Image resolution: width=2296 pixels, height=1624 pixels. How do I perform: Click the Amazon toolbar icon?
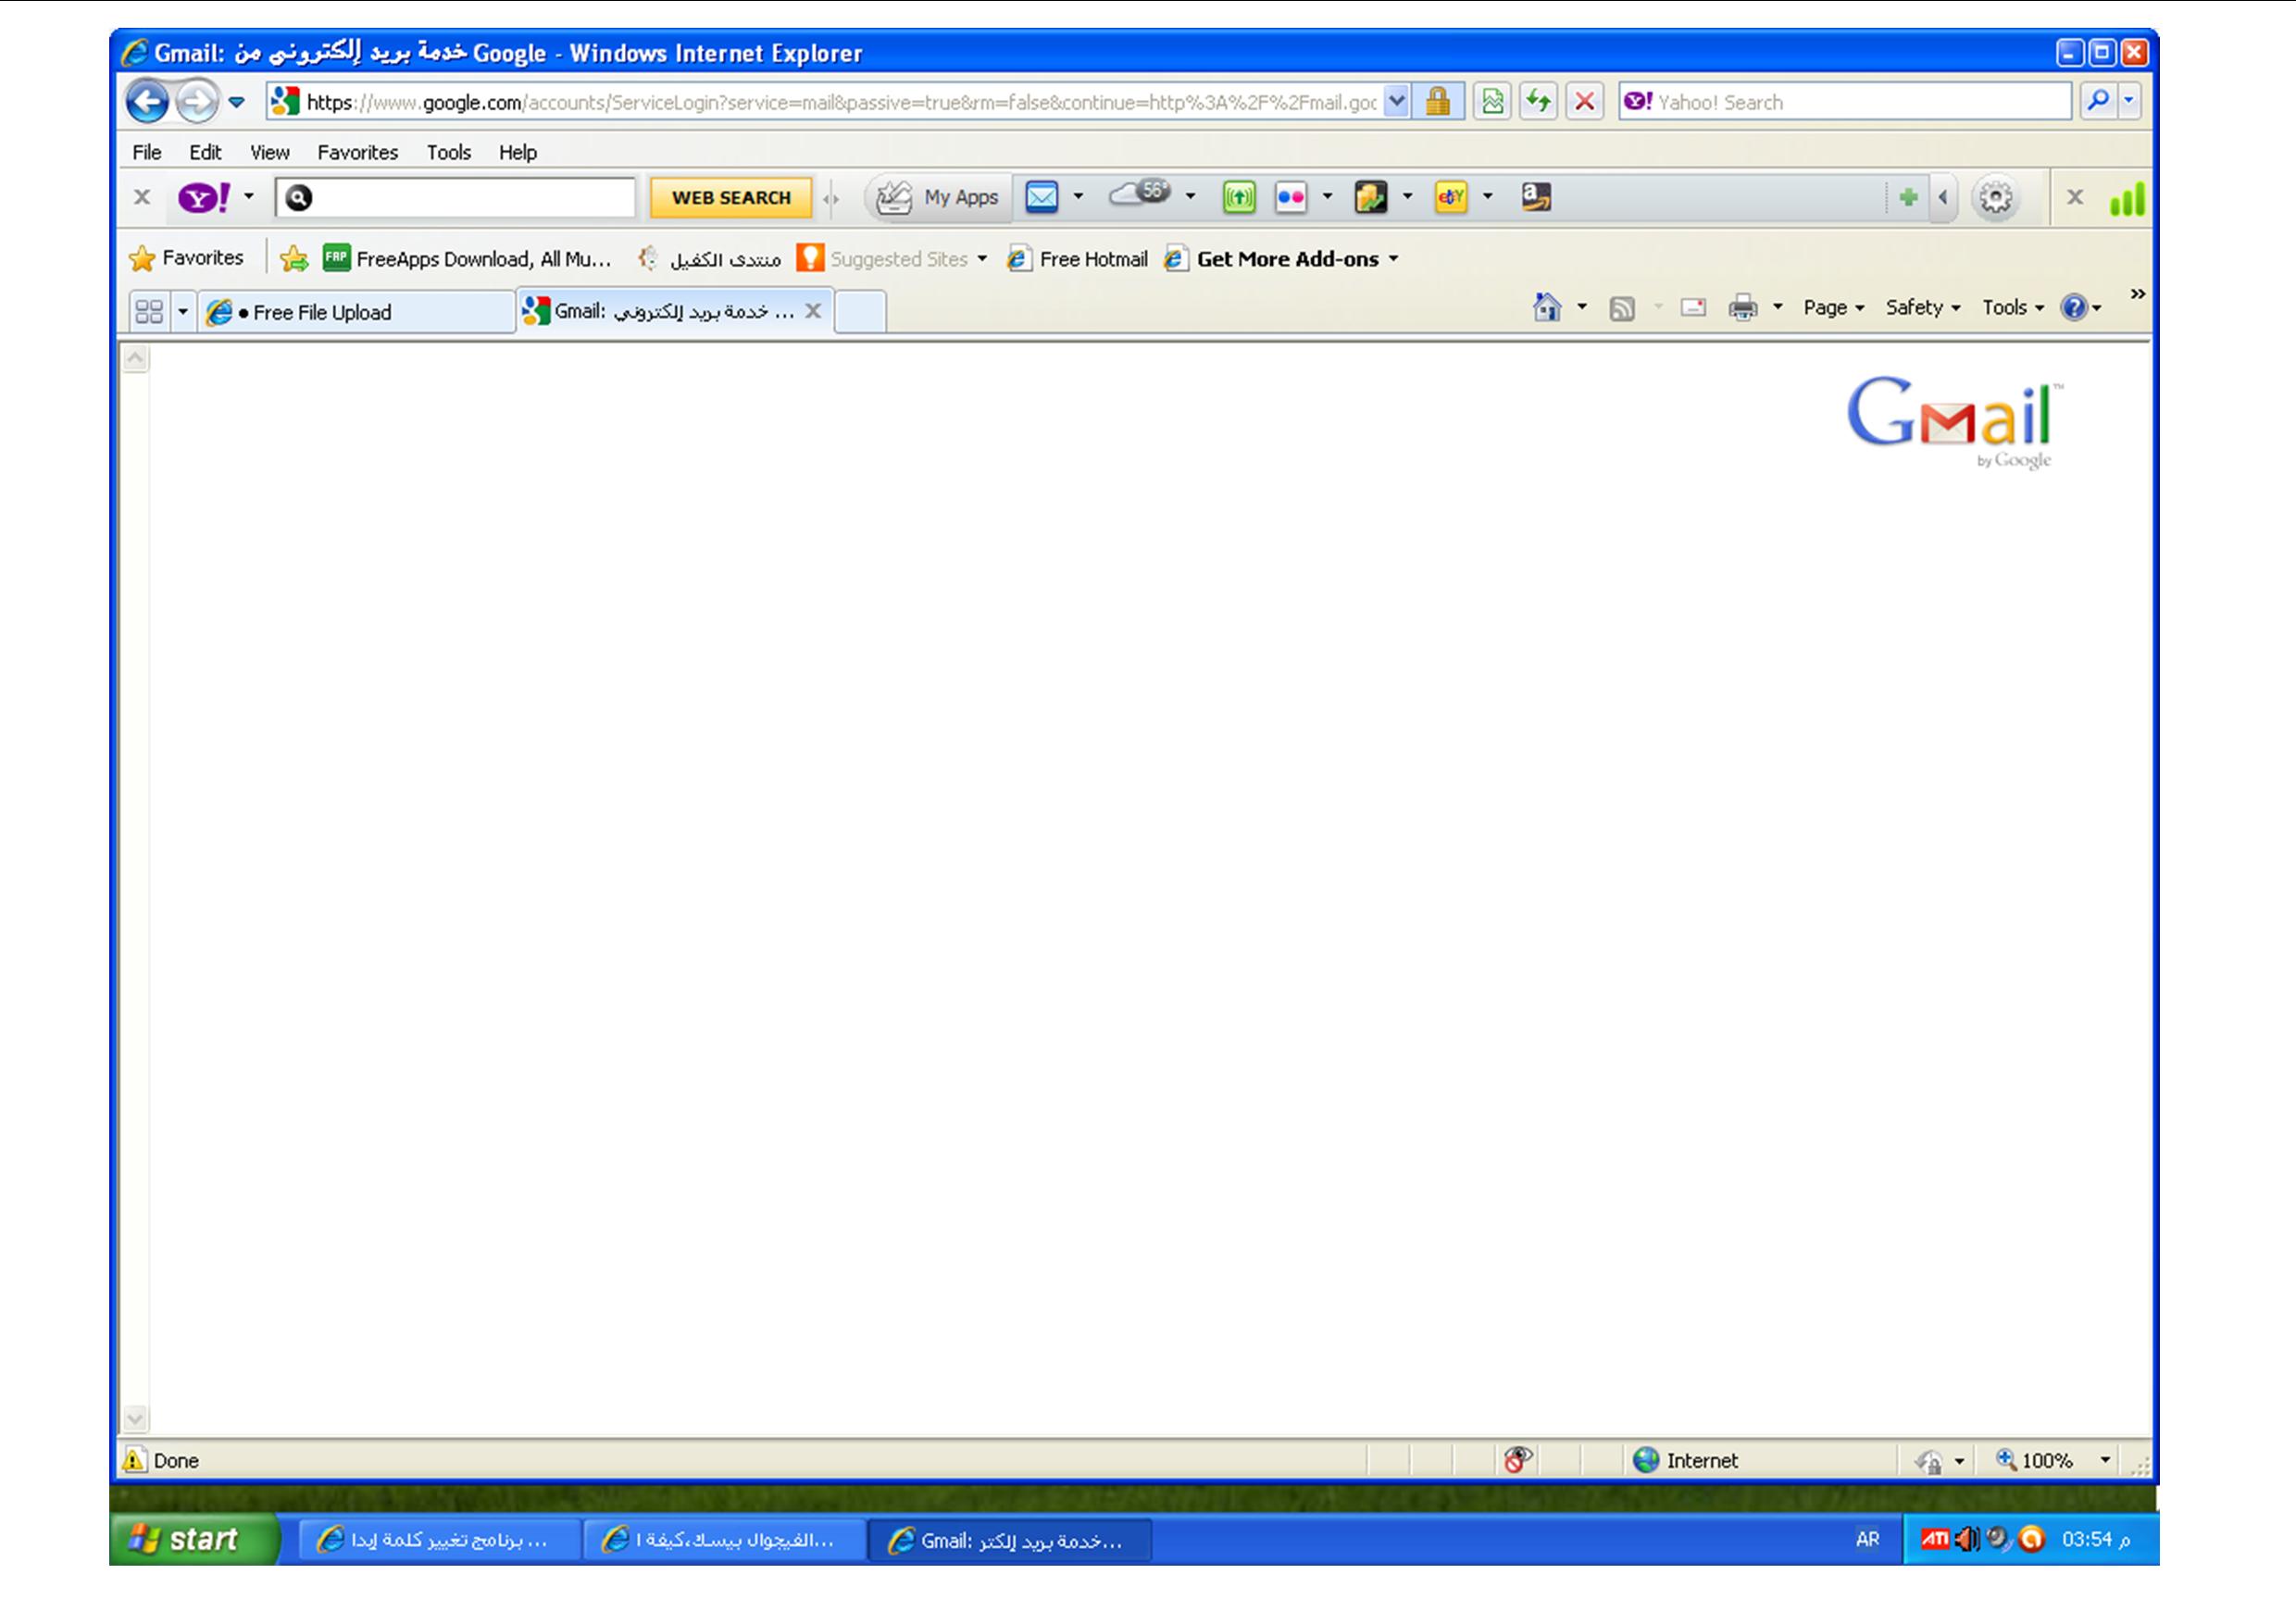tap(1535, 197)
